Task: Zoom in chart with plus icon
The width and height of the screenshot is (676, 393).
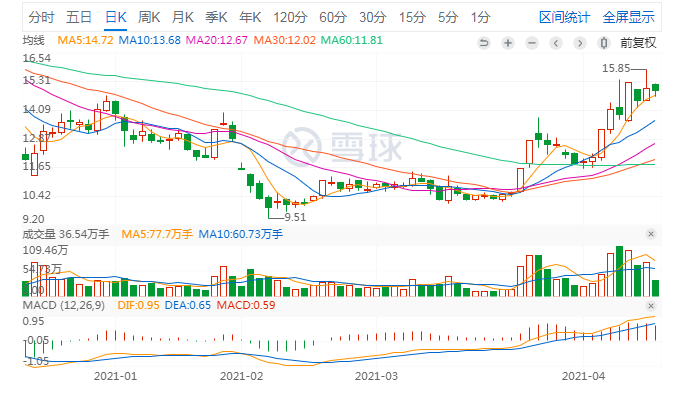Action: (x=508, y=43)
